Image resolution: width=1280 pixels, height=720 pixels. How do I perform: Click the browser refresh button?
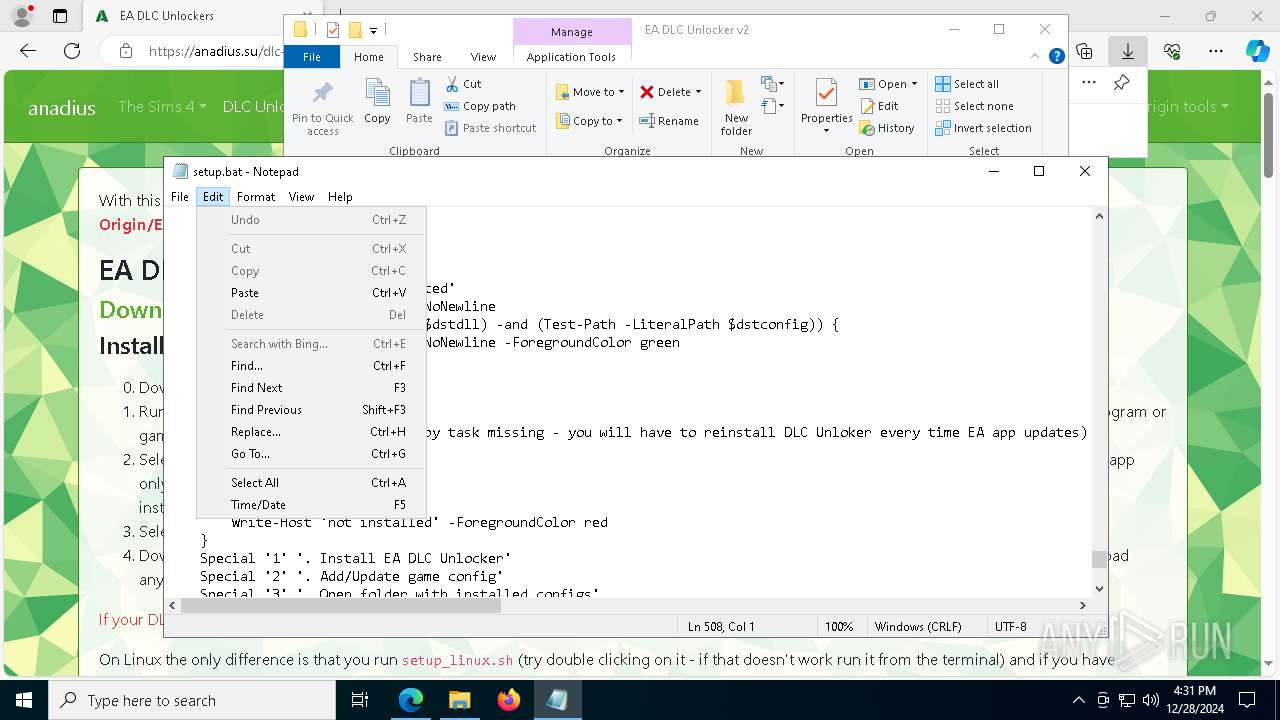tap(72, 50)
